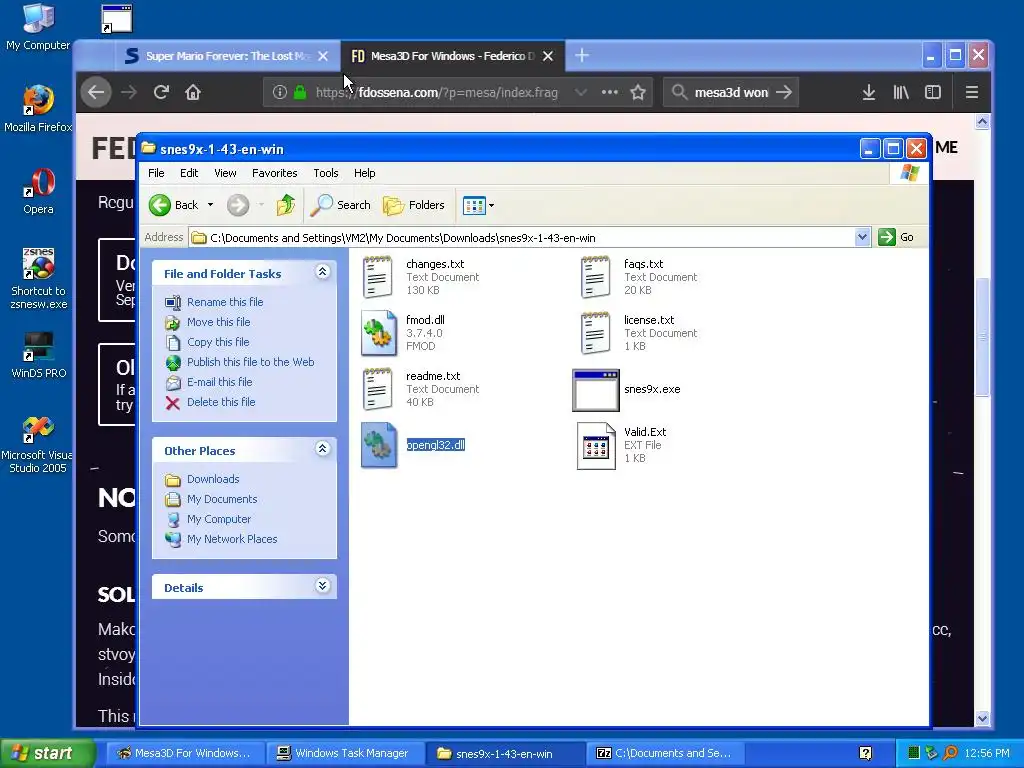The width and height of the screenshot is (1024, 768).
Task: Select the opengl32.dll filename text
Action: pos(436,445)
